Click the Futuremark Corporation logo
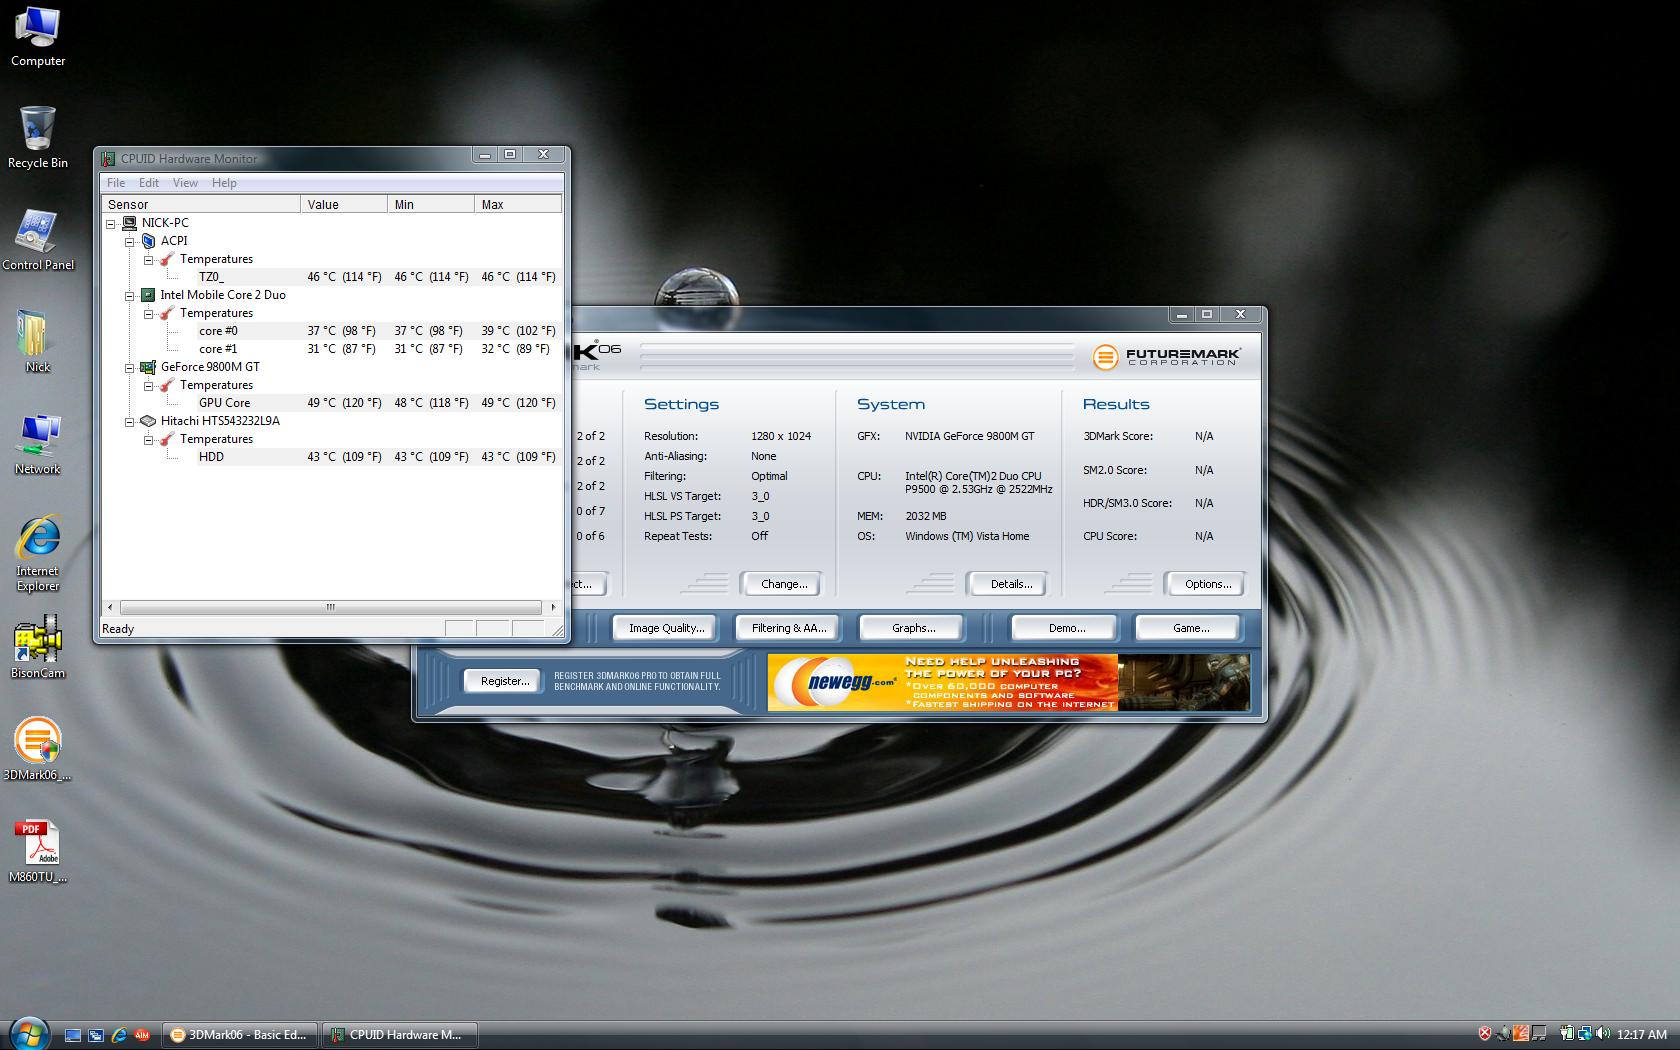This screenshot has height=1050, width=1680. [1167, 357]
